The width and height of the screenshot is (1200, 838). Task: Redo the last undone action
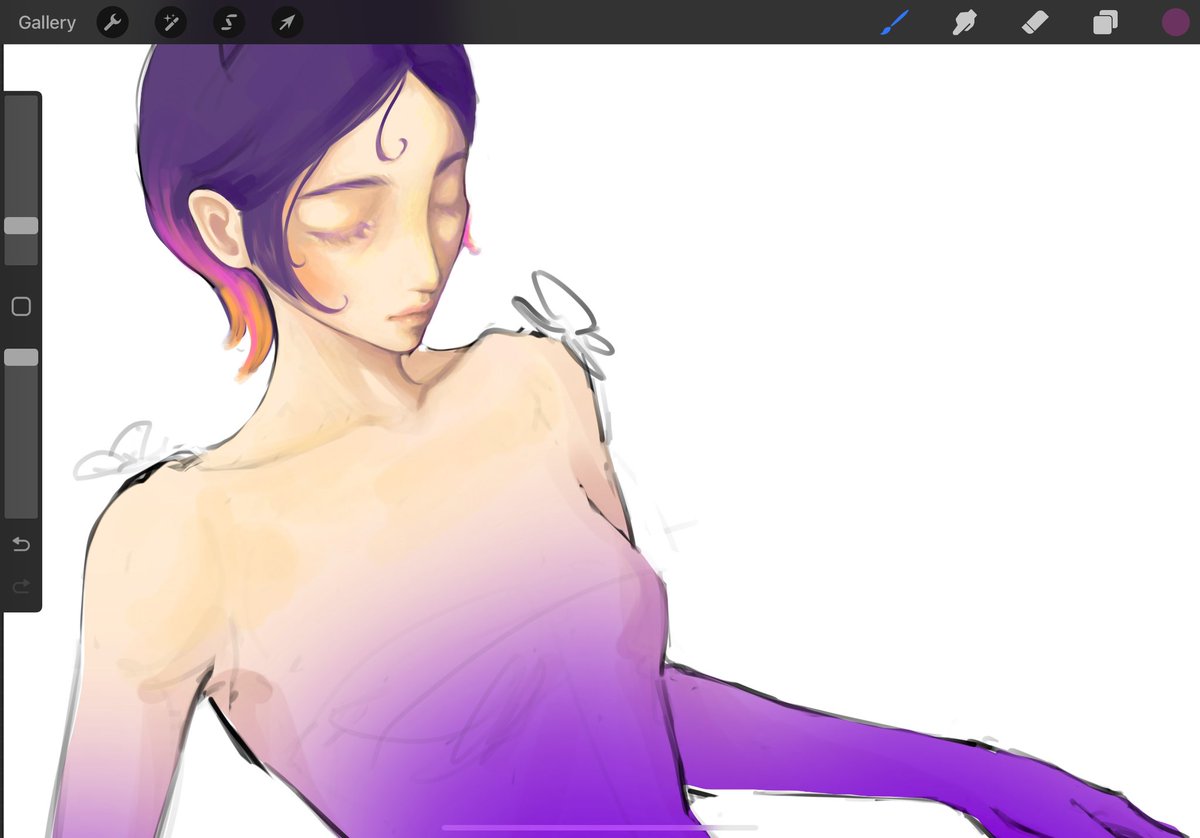(x=21, y=586)
